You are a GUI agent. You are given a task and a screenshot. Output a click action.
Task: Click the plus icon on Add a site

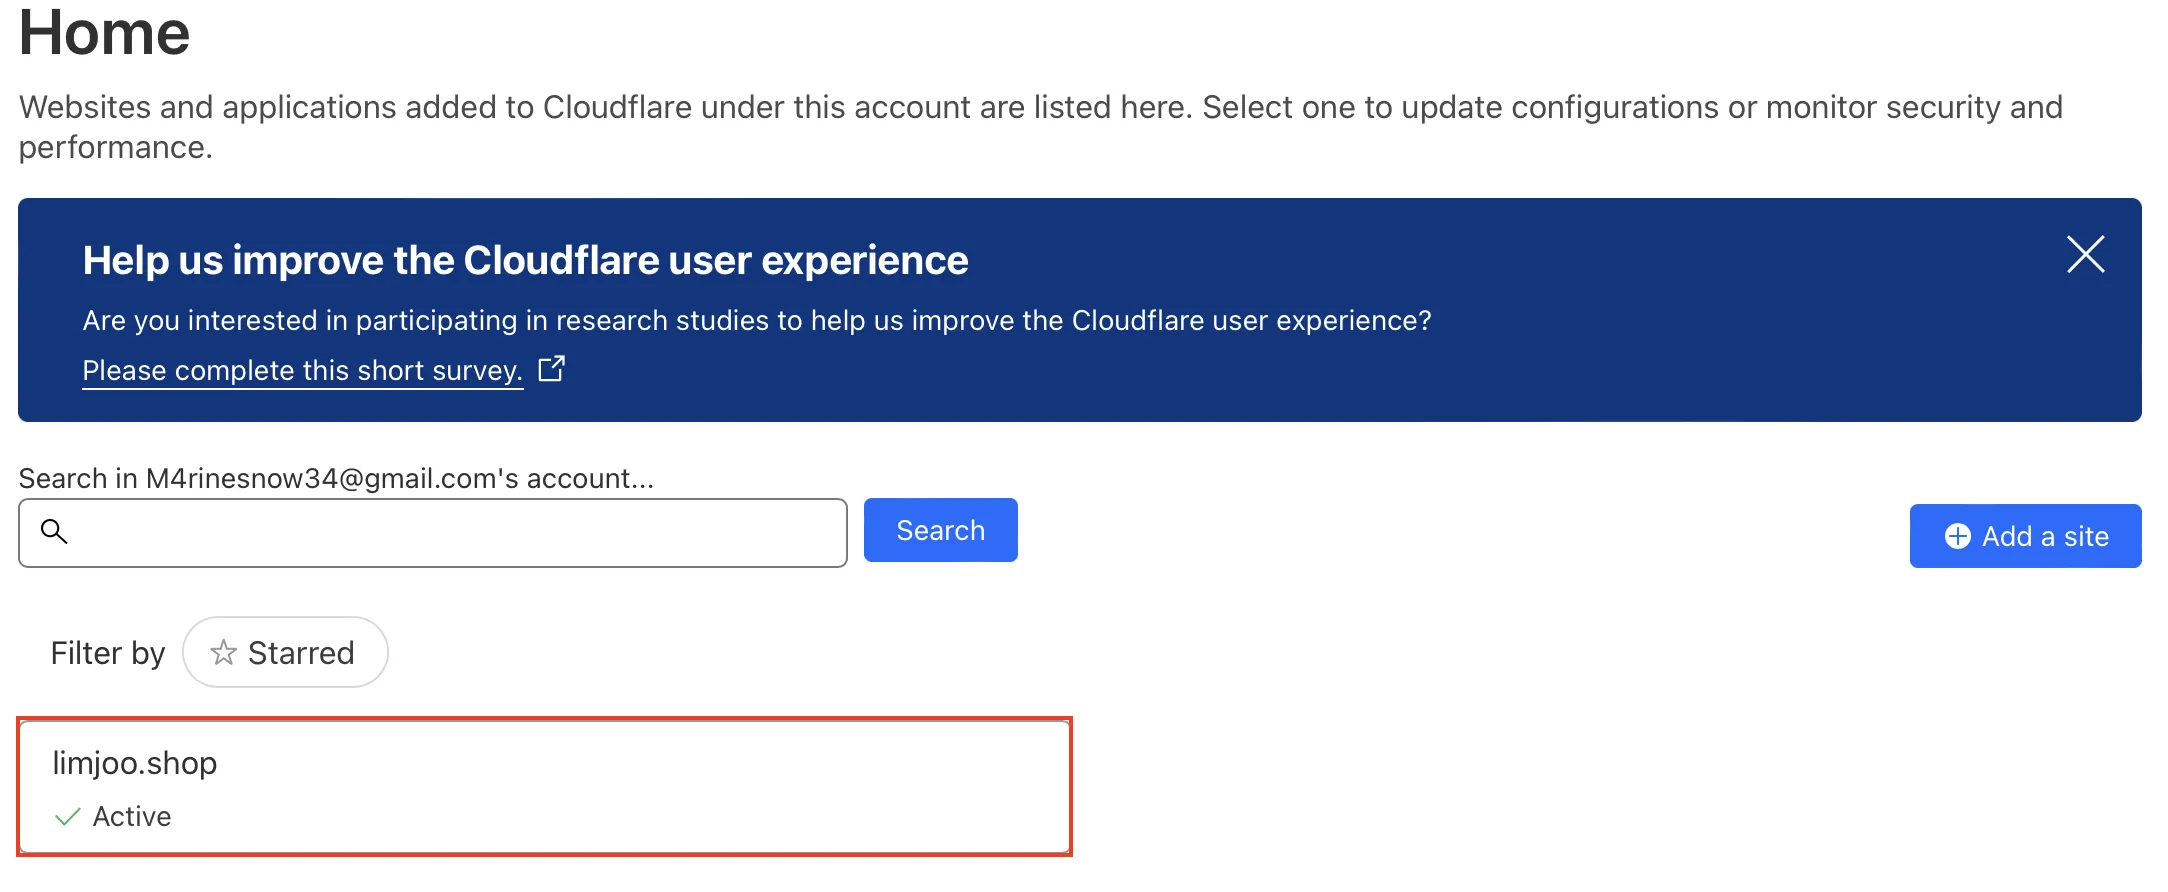pos(1957,537)
